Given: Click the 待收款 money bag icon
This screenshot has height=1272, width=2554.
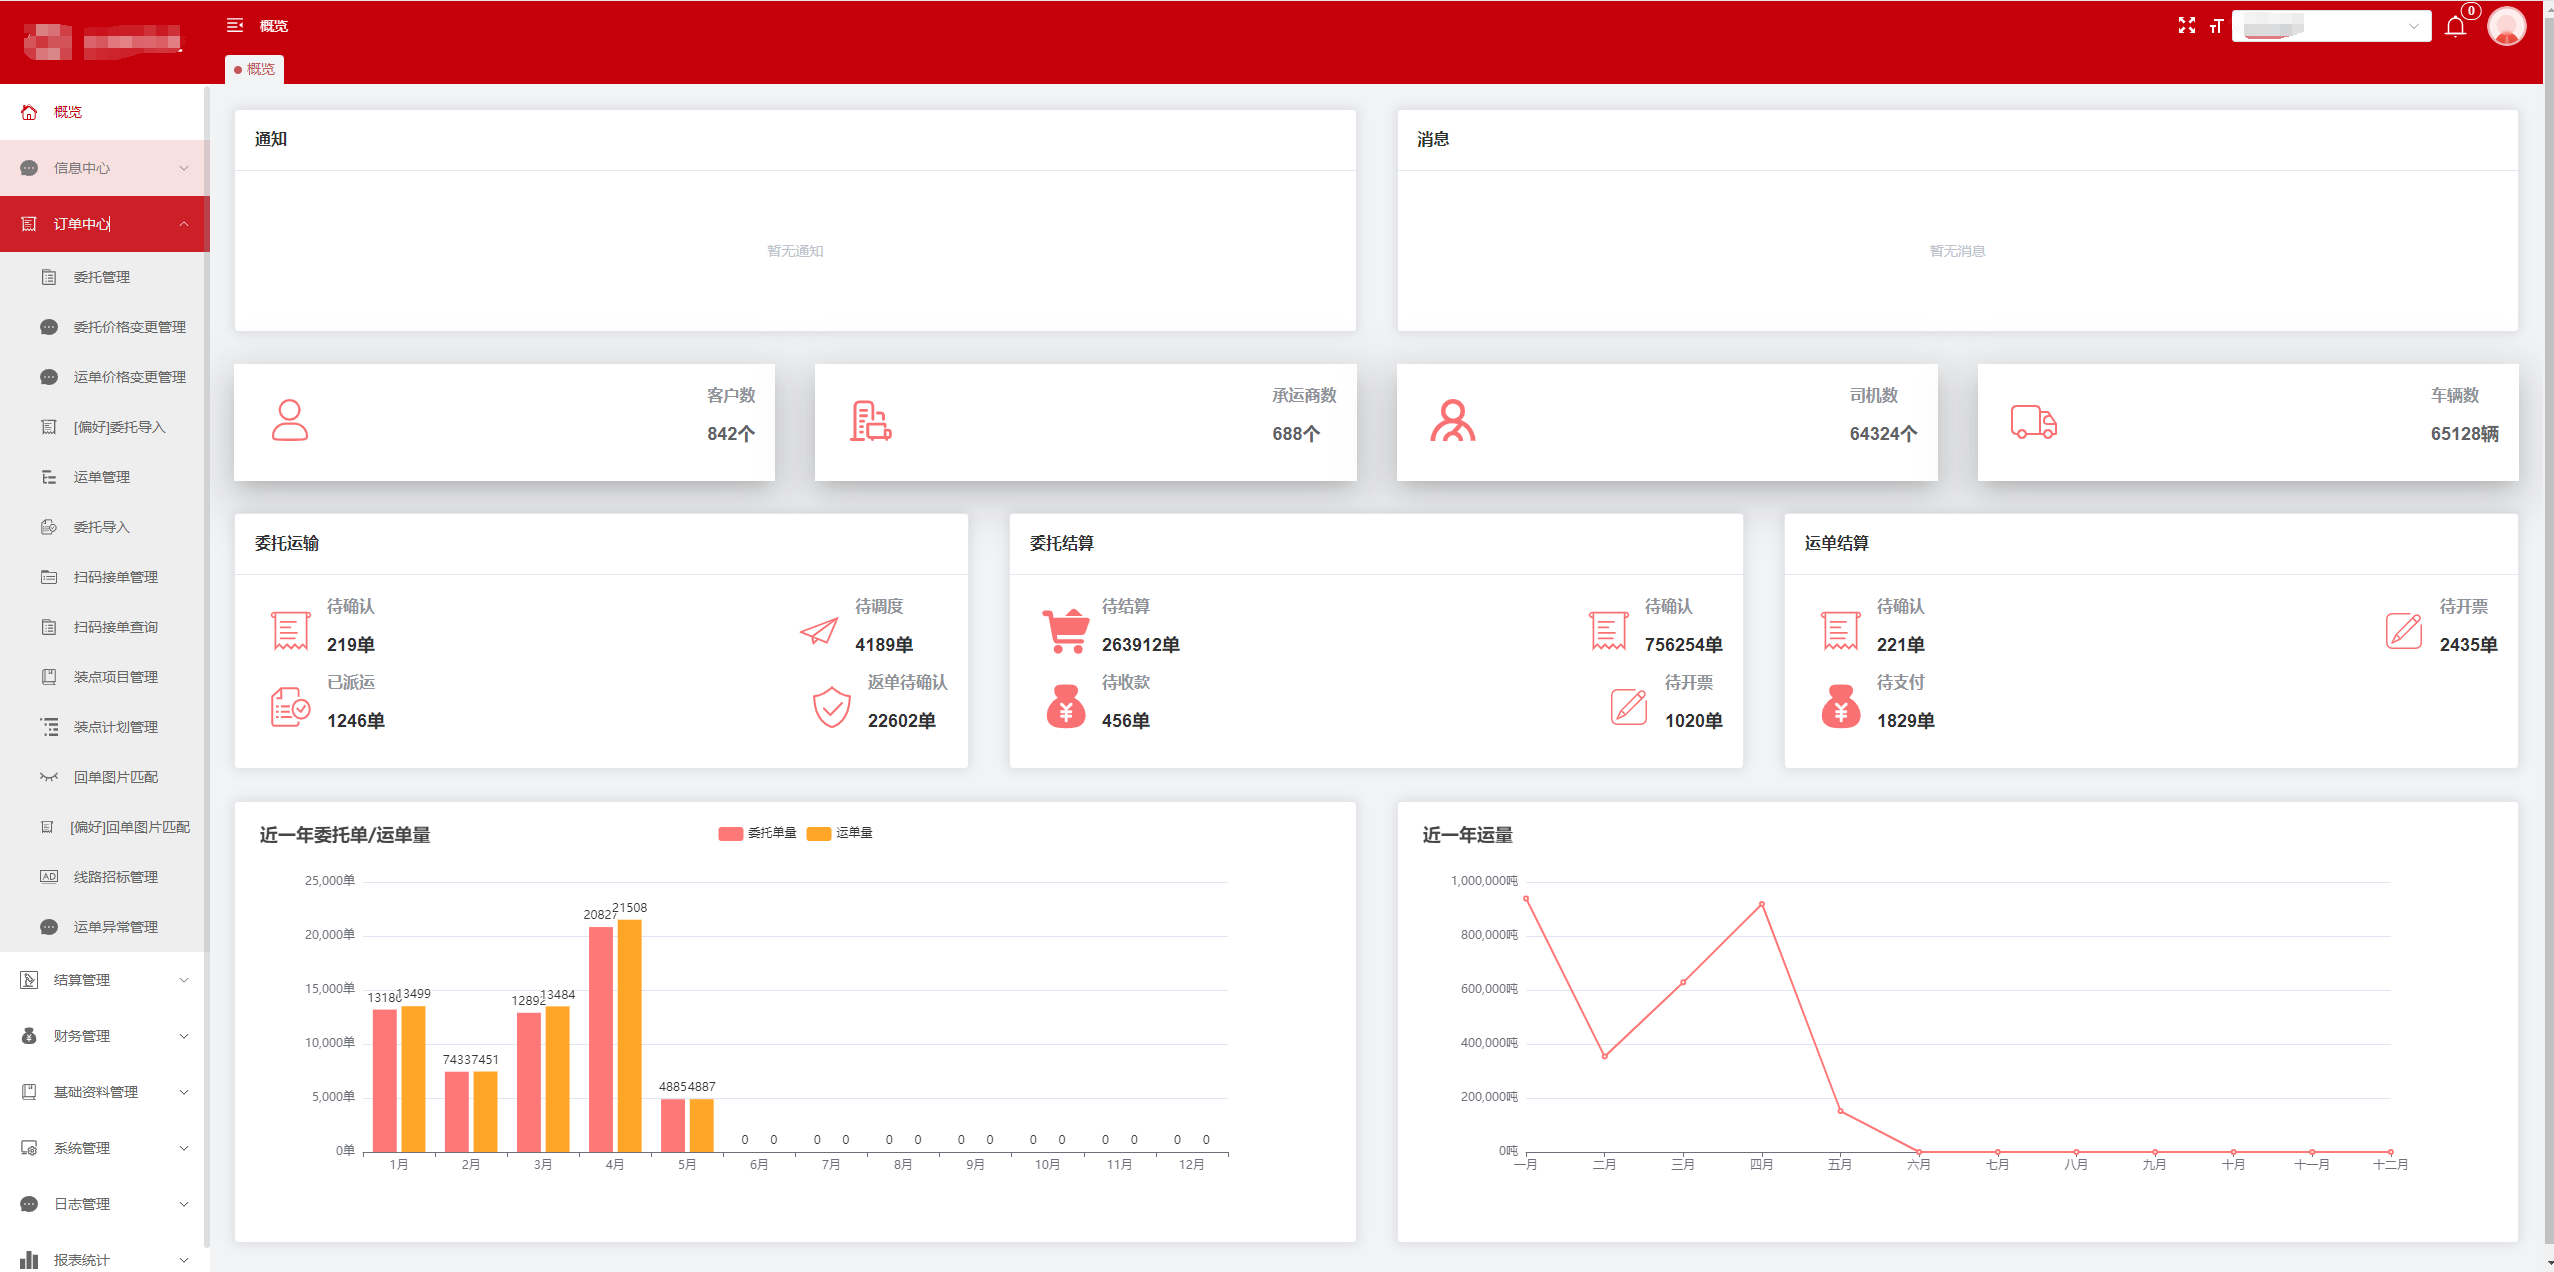Looking at the screenshot, I should tap(1065, 706).
